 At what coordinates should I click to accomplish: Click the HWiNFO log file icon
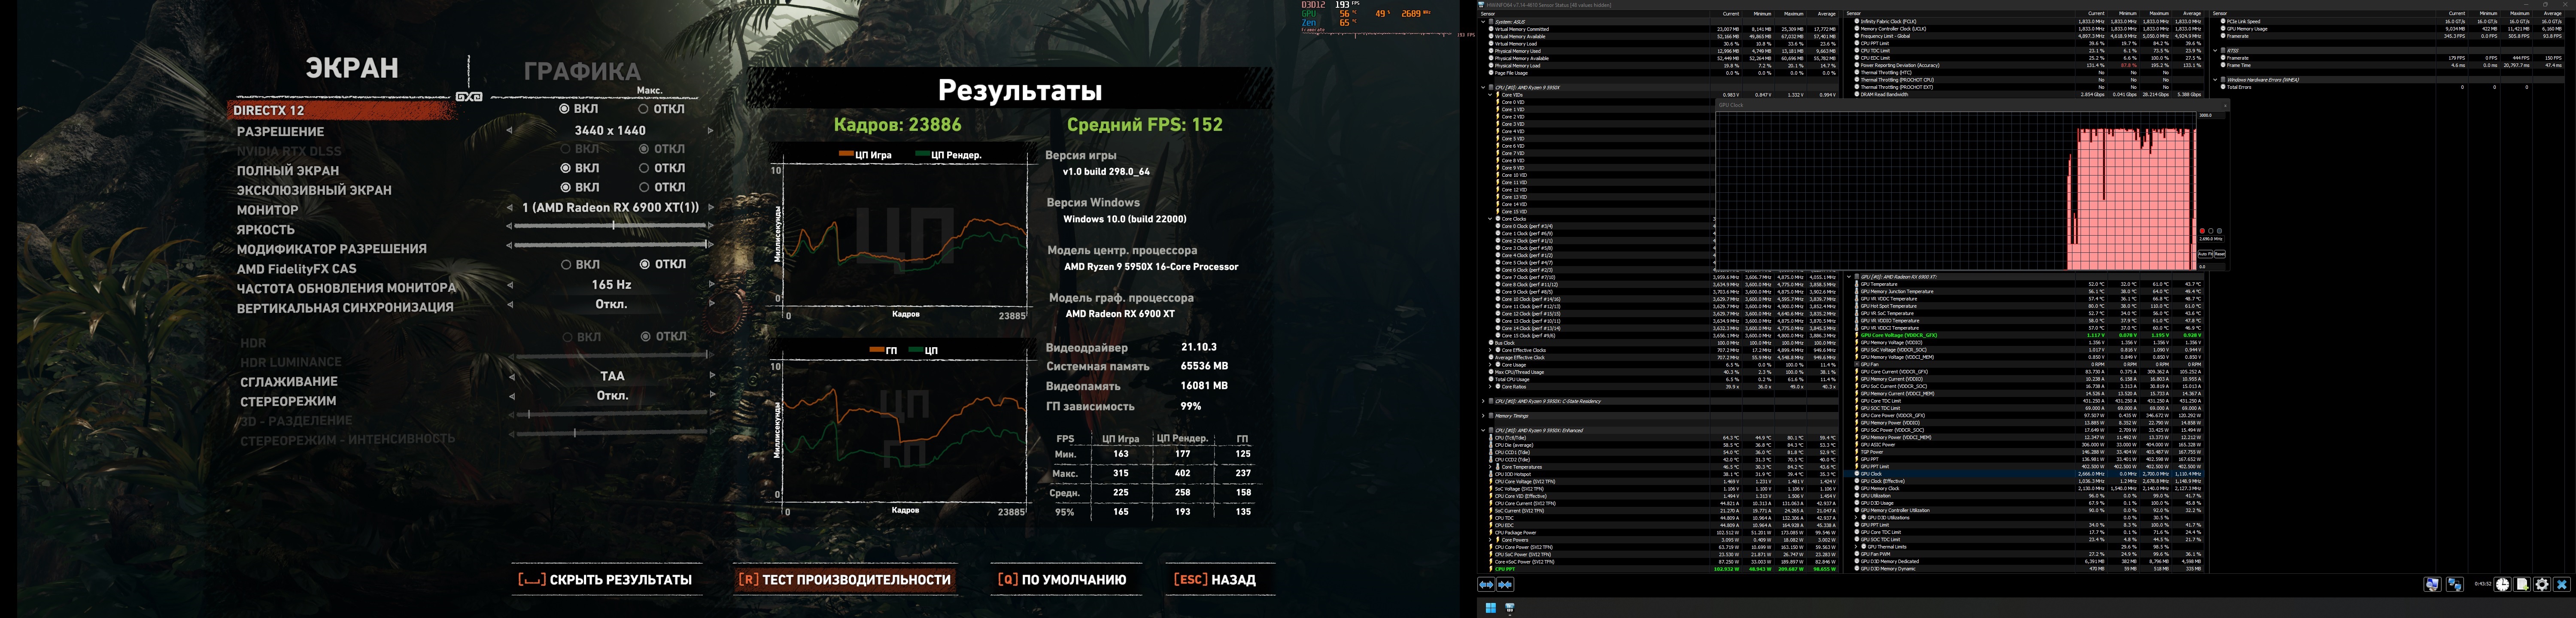coord(2522,585)
